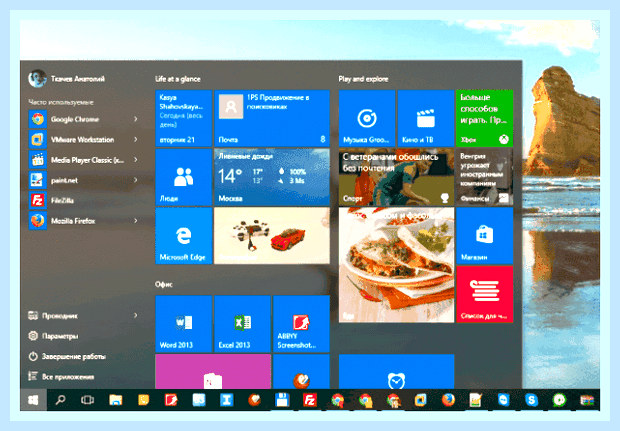Open the calendar tile showing вторник 21
Image resolution: width=620 pixels, height=431 pixels.
point(184,118)
